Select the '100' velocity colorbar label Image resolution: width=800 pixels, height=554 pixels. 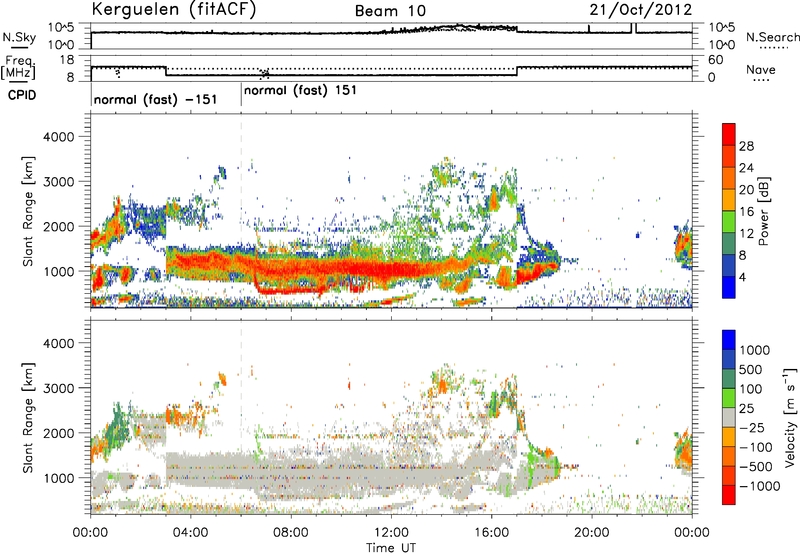(x=751, y=389)
